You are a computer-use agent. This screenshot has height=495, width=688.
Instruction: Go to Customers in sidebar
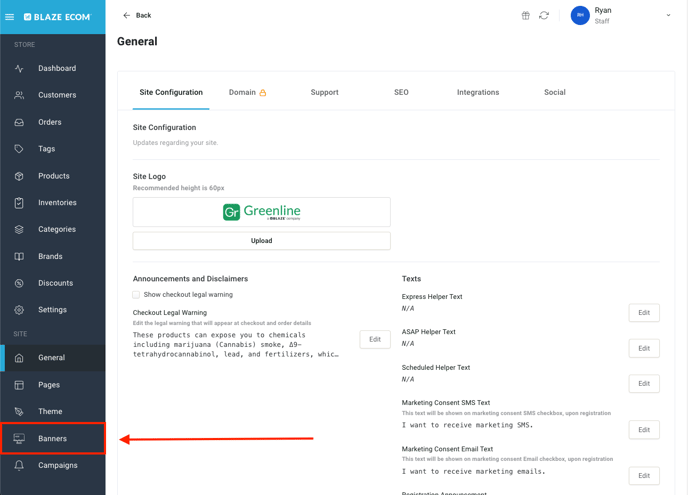[x=56, y=95]
